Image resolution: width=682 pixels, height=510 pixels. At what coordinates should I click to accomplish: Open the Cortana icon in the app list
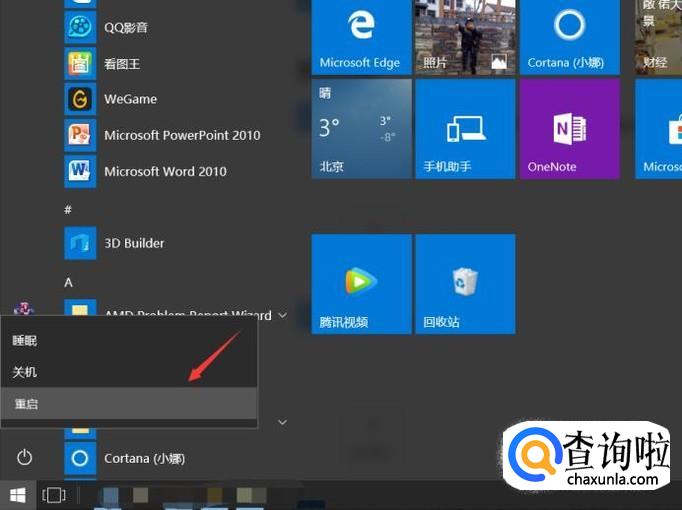[x=80, y=458]
